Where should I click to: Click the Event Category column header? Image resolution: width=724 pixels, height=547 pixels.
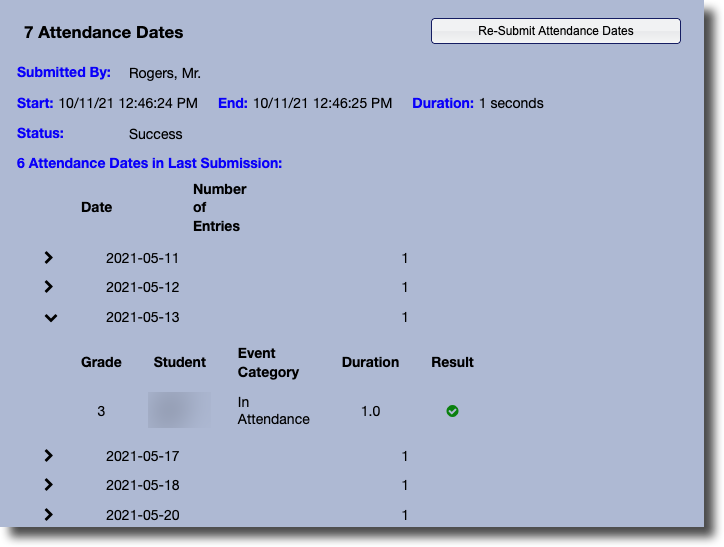(268, 363)
